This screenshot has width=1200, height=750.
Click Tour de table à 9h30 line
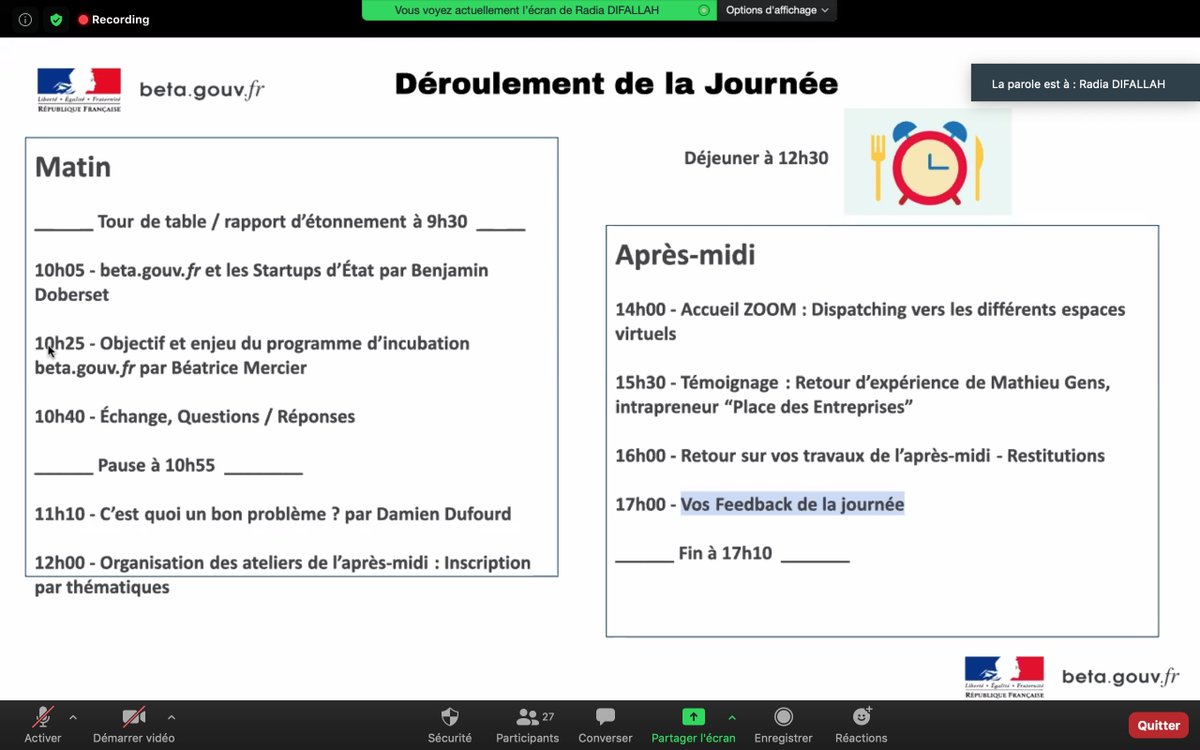(x=280, y=221)
